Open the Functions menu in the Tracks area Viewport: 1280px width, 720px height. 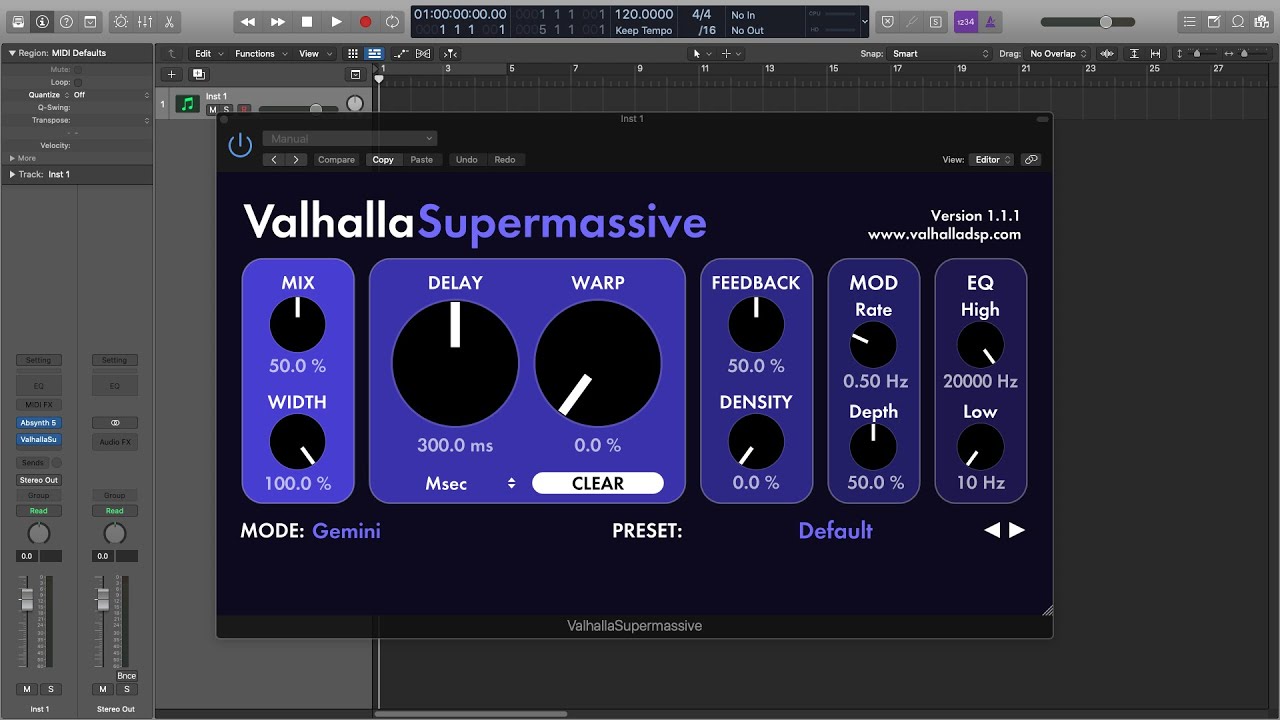point(260,54)
